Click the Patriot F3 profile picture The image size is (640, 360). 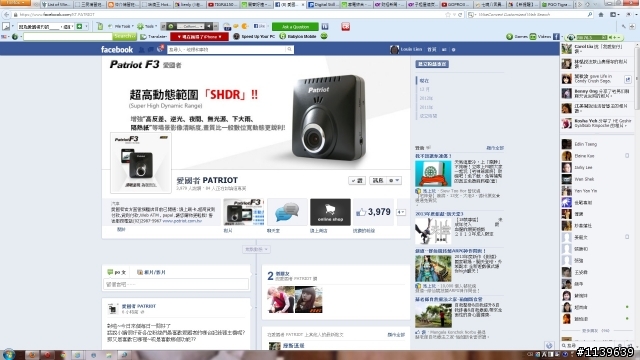click(141, 163)
